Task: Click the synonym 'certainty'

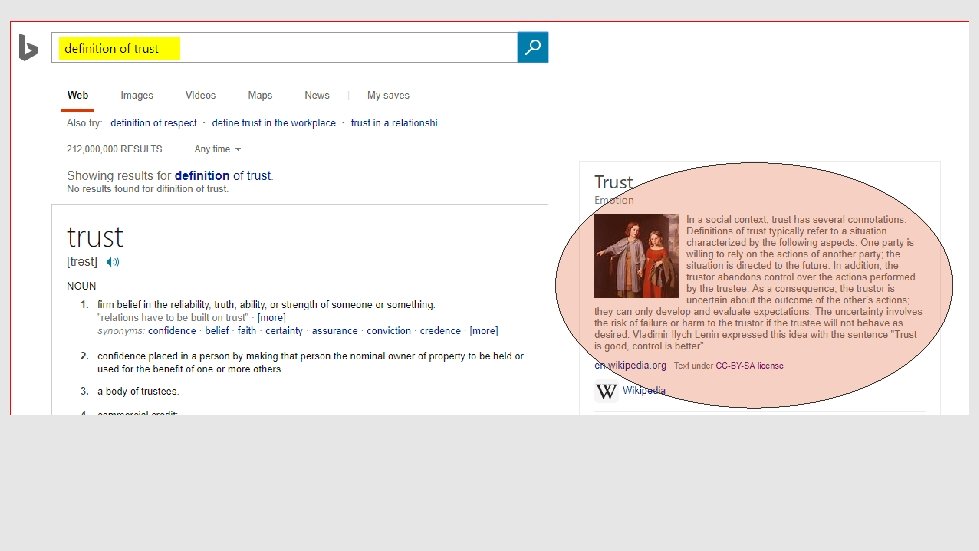Action: click(x=283, y=331)
